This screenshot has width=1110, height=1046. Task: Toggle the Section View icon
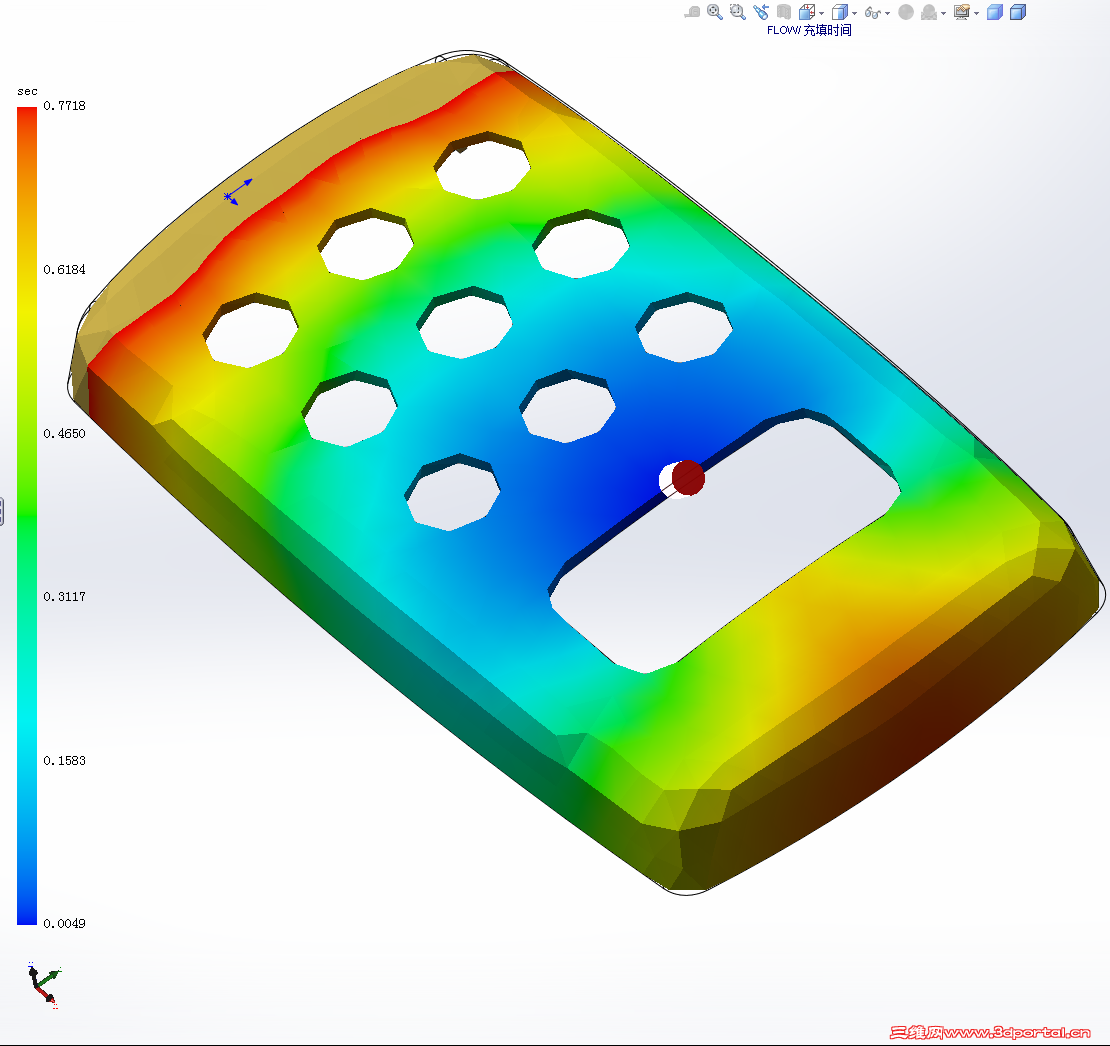pos(784,12)
